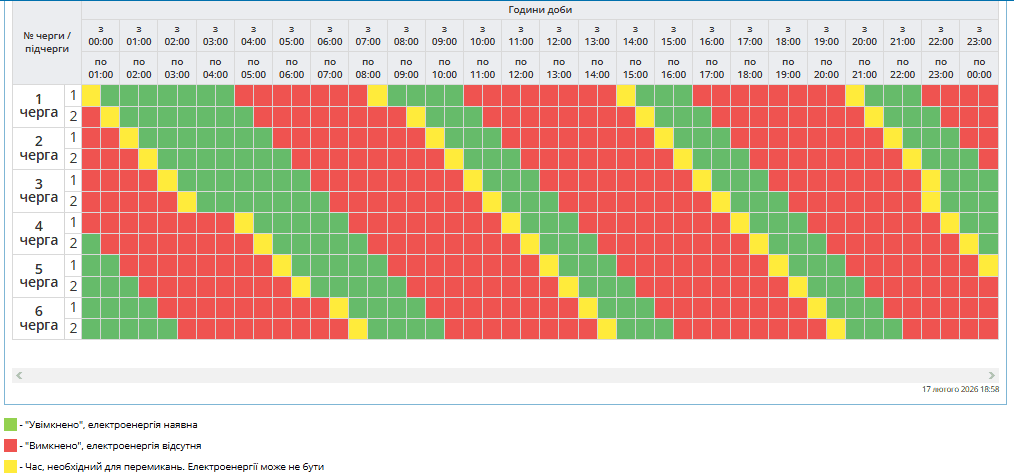The image size is (1014, 476).
Task: Click the "№ черги / підчерги" header cell
Action: point(47,41)
